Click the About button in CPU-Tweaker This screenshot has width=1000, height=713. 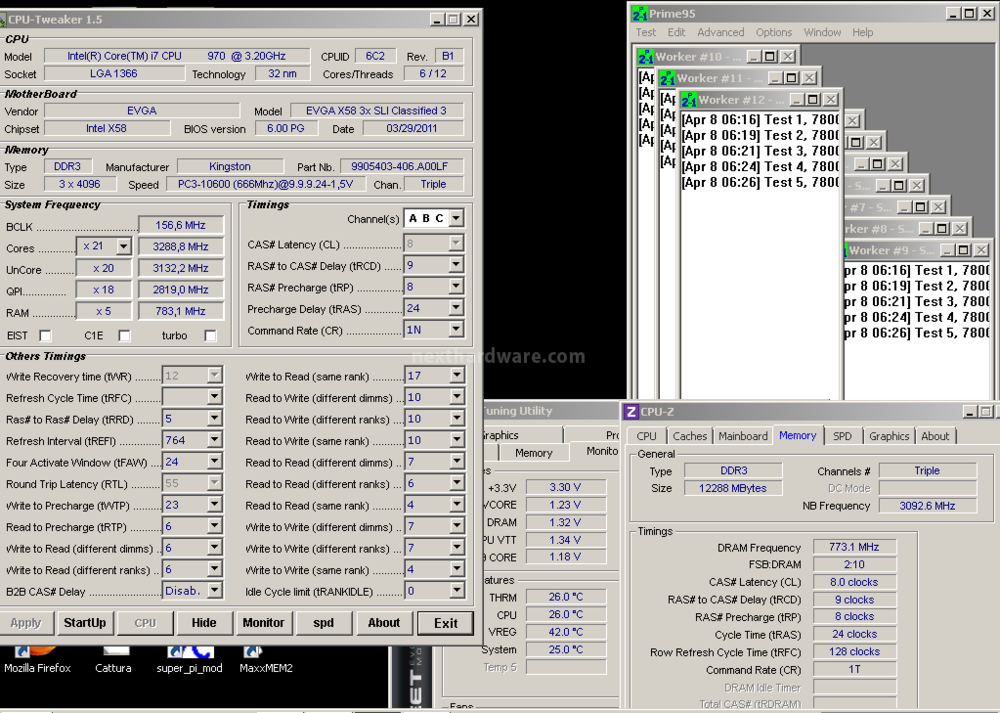coord(383,623)
